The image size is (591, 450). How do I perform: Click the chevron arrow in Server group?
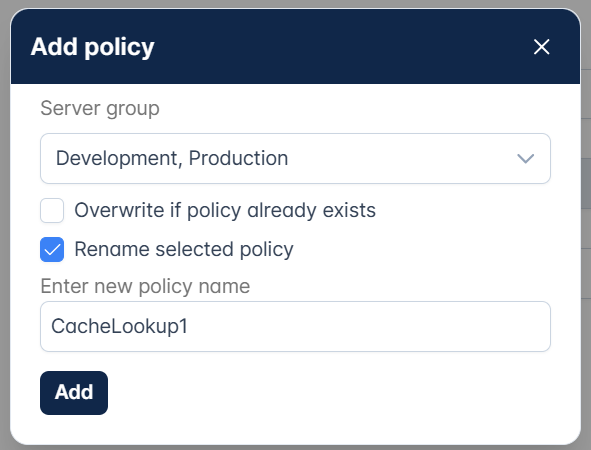pyautogui.click(x=525, y=158)
